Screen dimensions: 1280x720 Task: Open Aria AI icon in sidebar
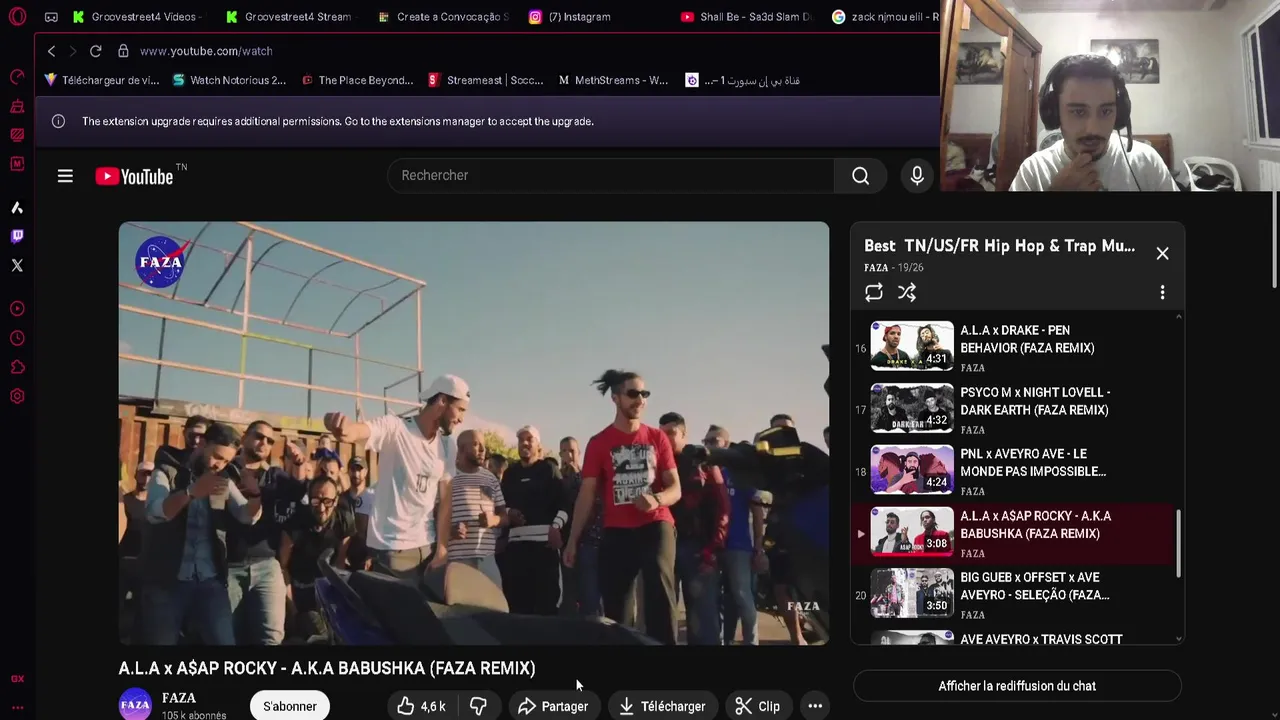tap(17, 207)
